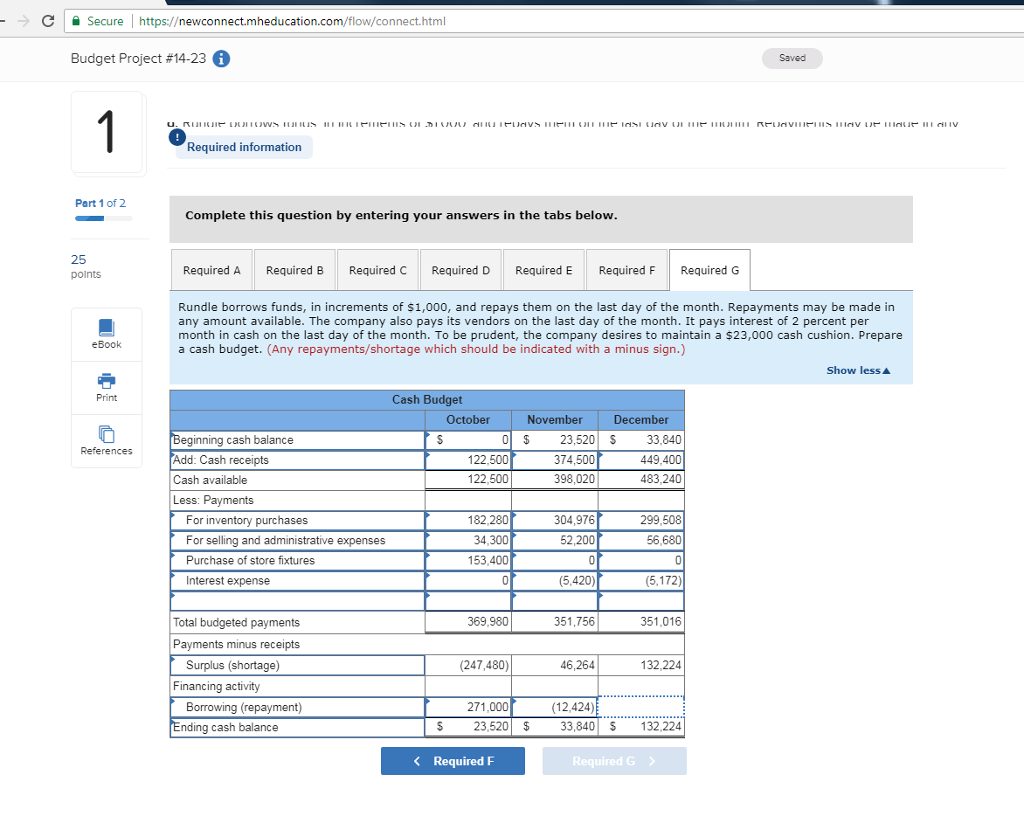The image size is (1024, 816).
Task: Click the exclamation icon by Required information
Action: pyautogui.click(x=177, y=137)
